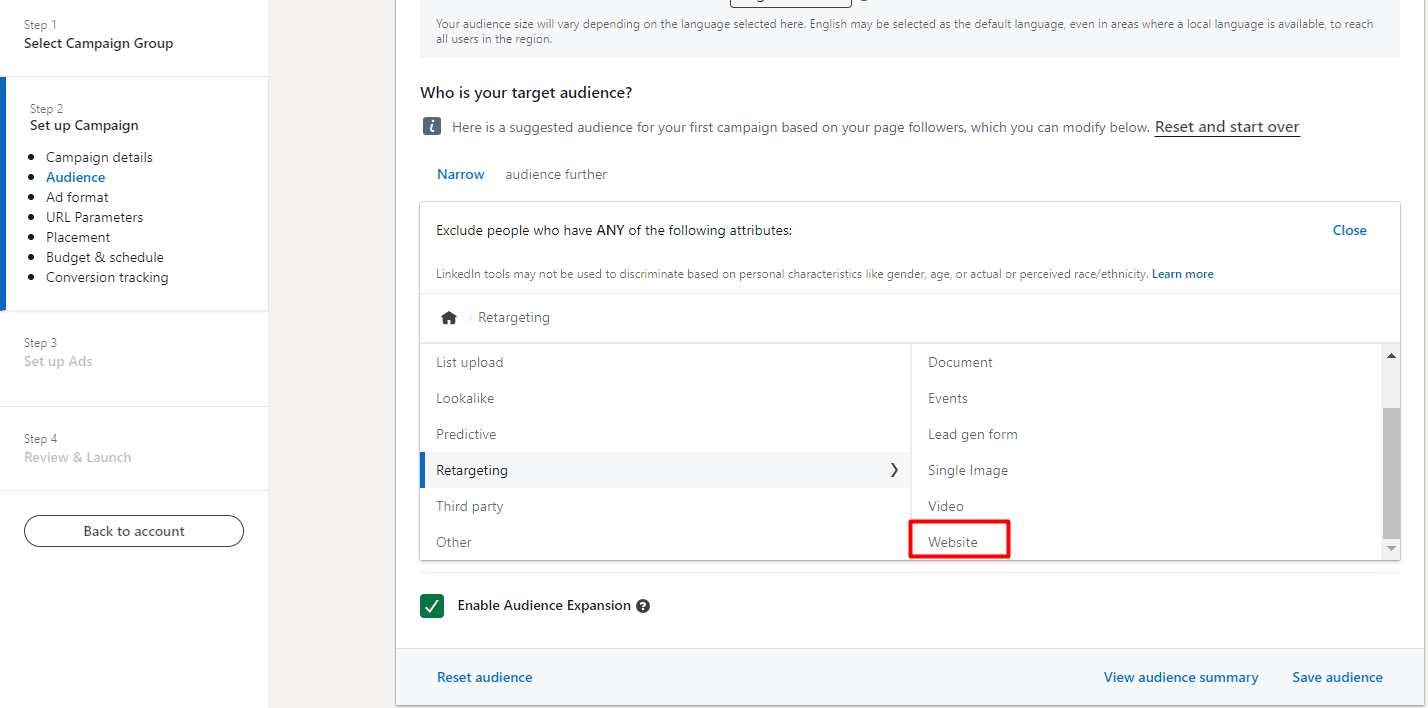Click the attribute list scrollbar thumb
1428x708 pixels.
1391,473
